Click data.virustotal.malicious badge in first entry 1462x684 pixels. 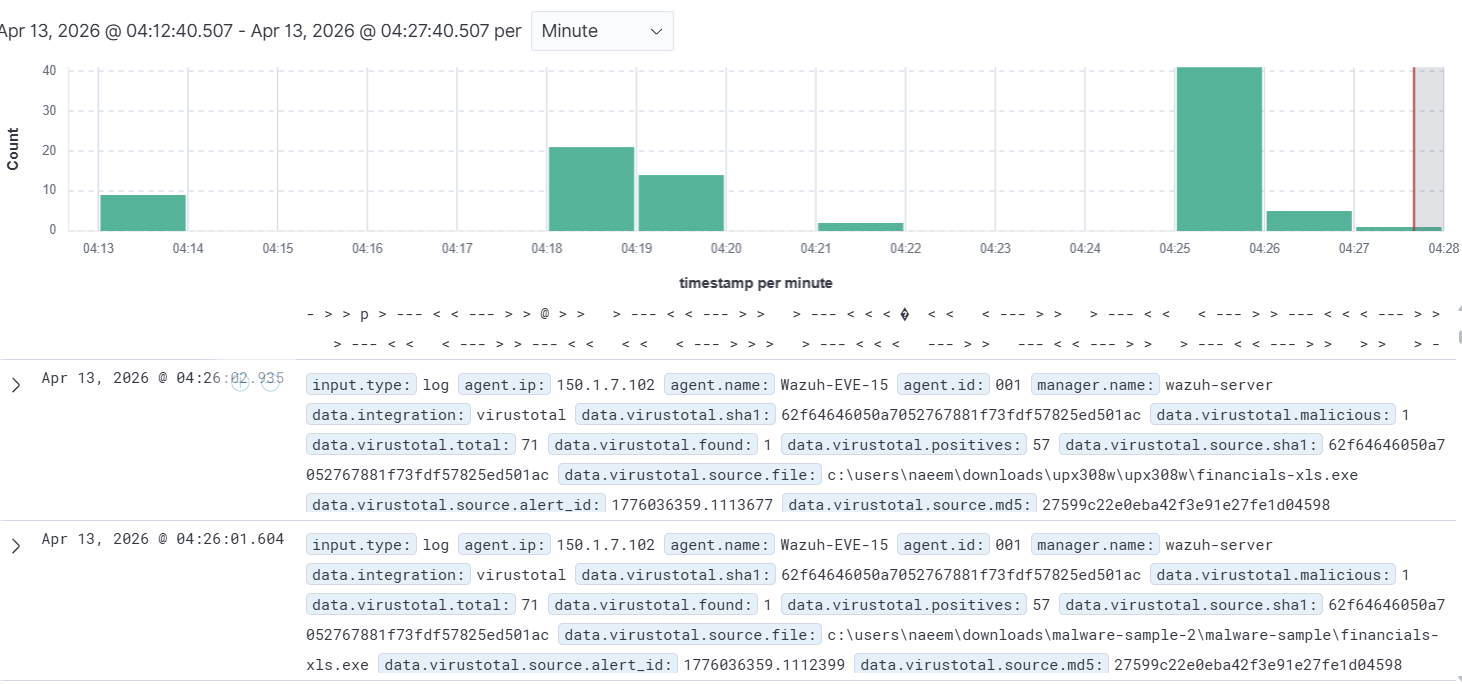1272,415
